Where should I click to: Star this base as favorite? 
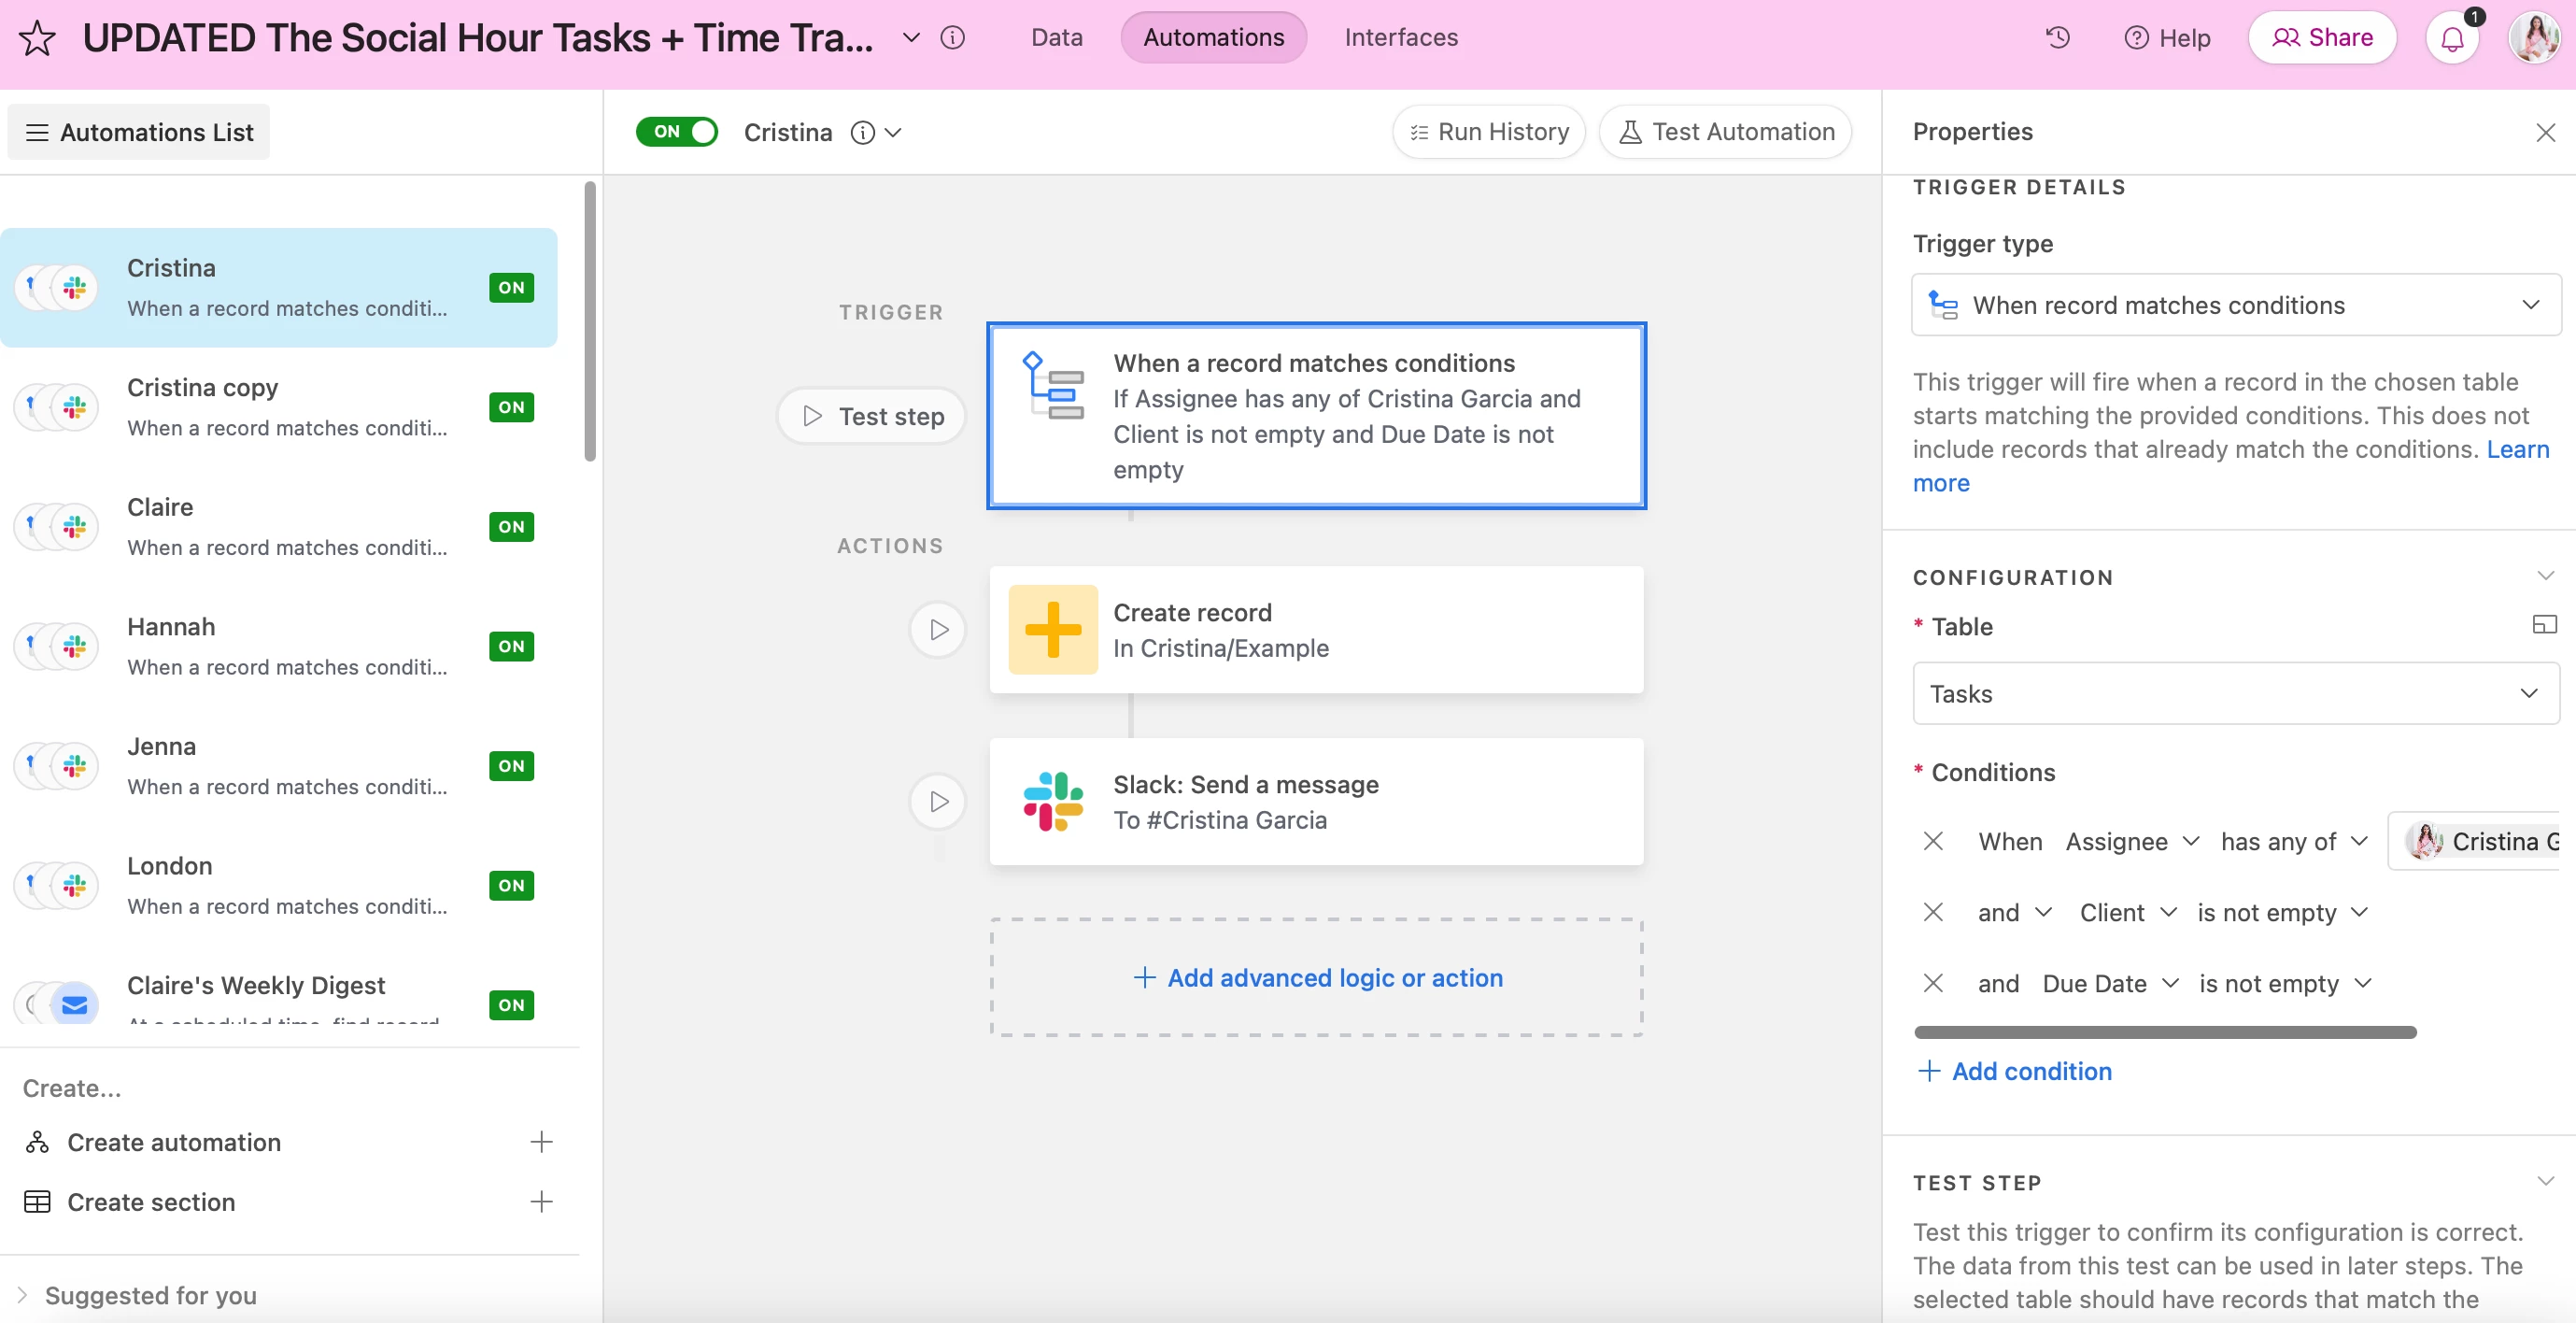coord(37,38)
